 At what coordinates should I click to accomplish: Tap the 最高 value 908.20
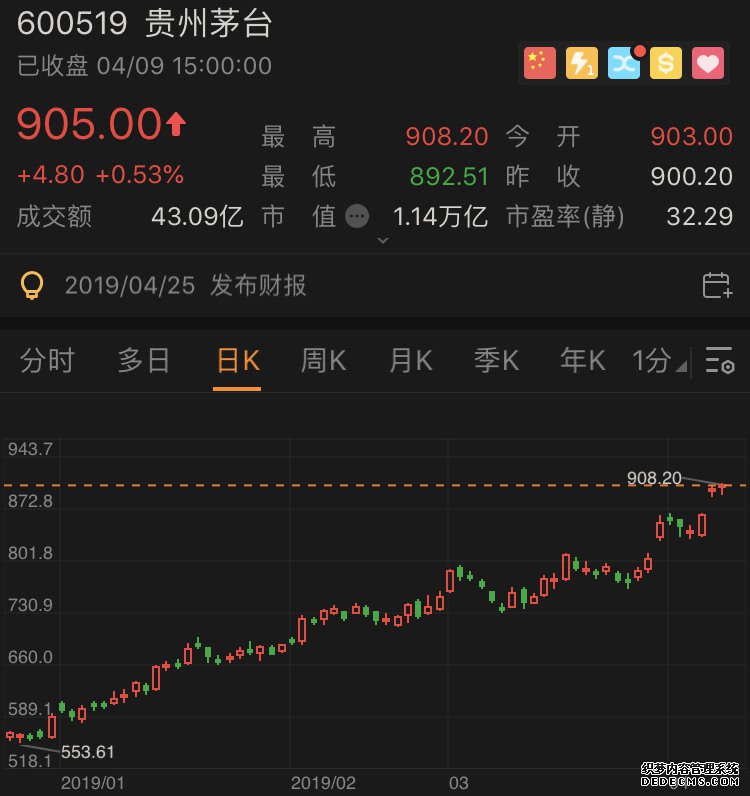[x=447, y=136]
